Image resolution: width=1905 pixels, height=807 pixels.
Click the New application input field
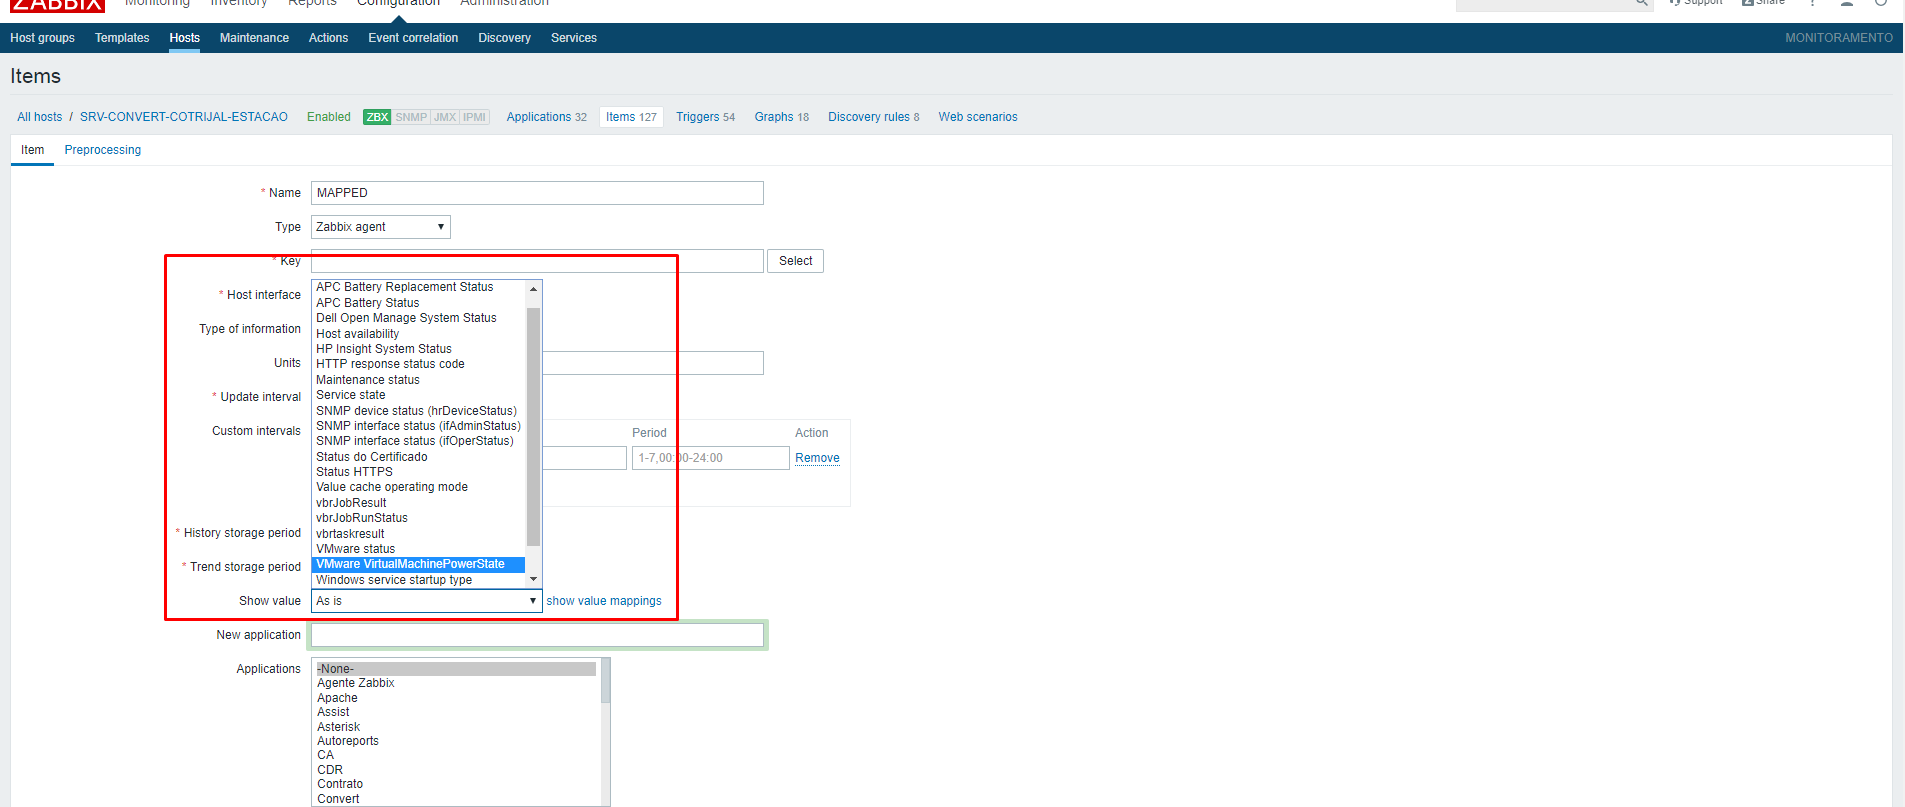pos(537,635)
